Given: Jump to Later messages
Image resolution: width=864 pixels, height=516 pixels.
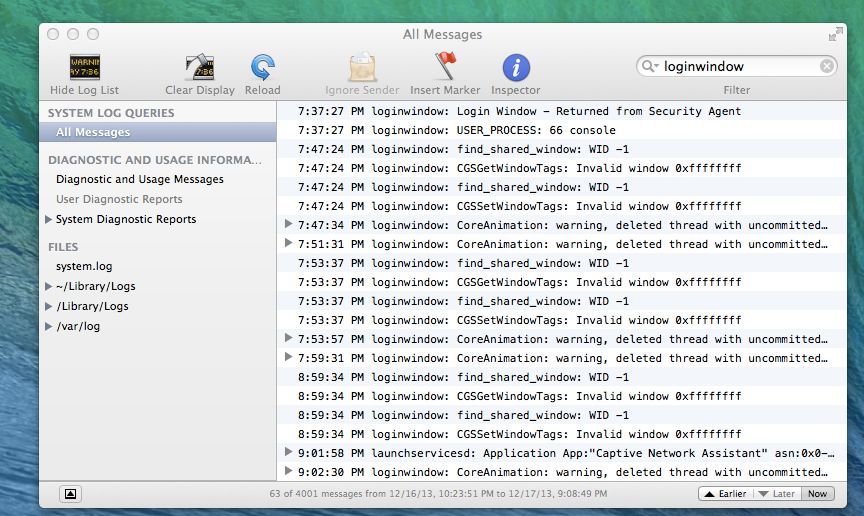Looking at the screenshot, I should (x=777, y=493).
